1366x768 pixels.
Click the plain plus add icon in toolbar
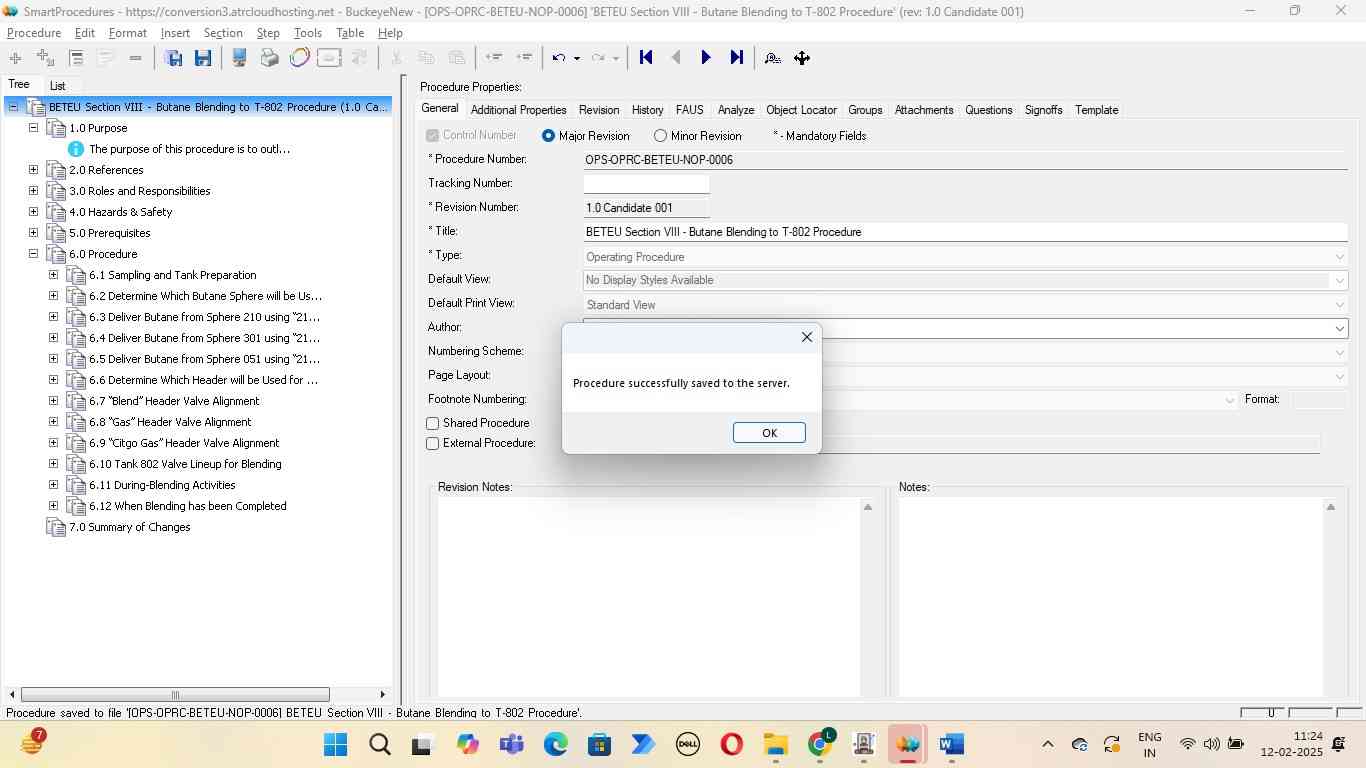click(15, 58)
